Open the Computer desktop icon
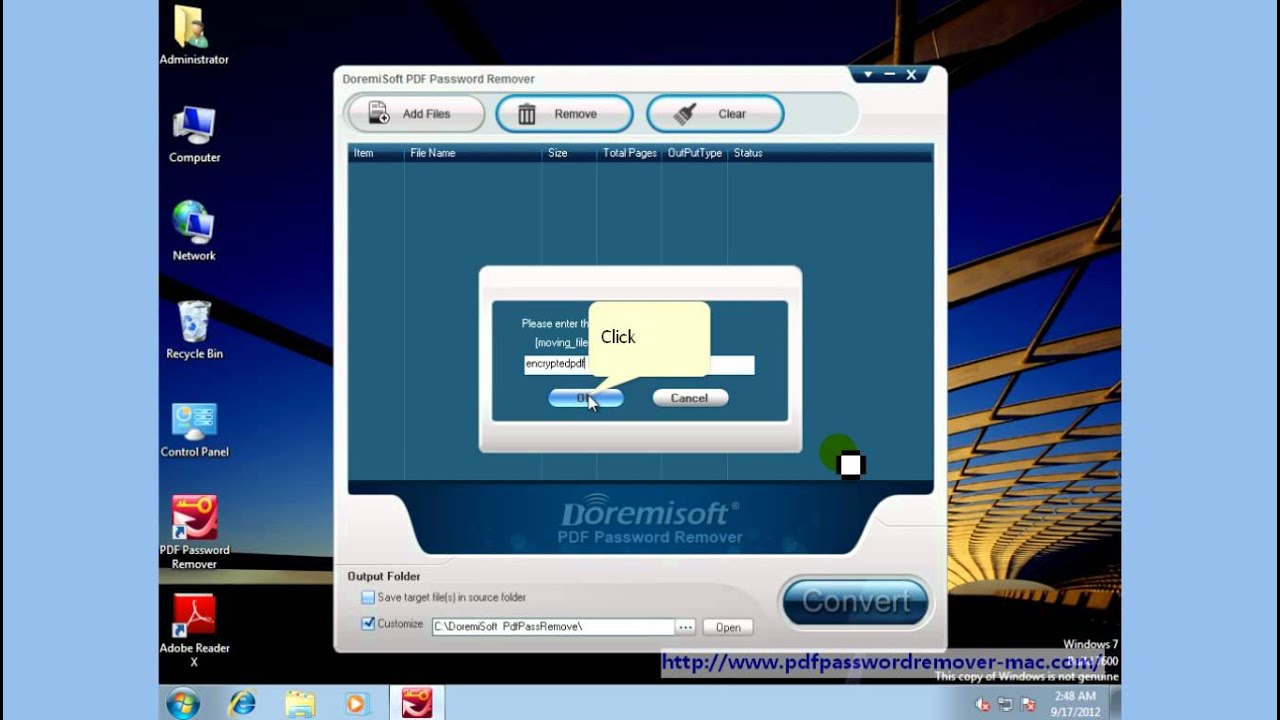Viewport: 1280px width, 720px height. (194, 133)
